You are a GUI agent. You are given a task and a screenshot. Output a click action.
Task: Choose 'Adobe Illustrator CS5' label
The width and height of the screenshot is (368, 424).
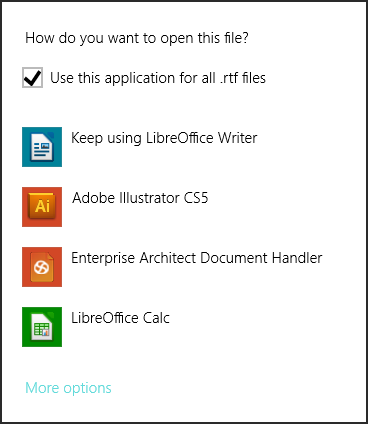(140, 198)
